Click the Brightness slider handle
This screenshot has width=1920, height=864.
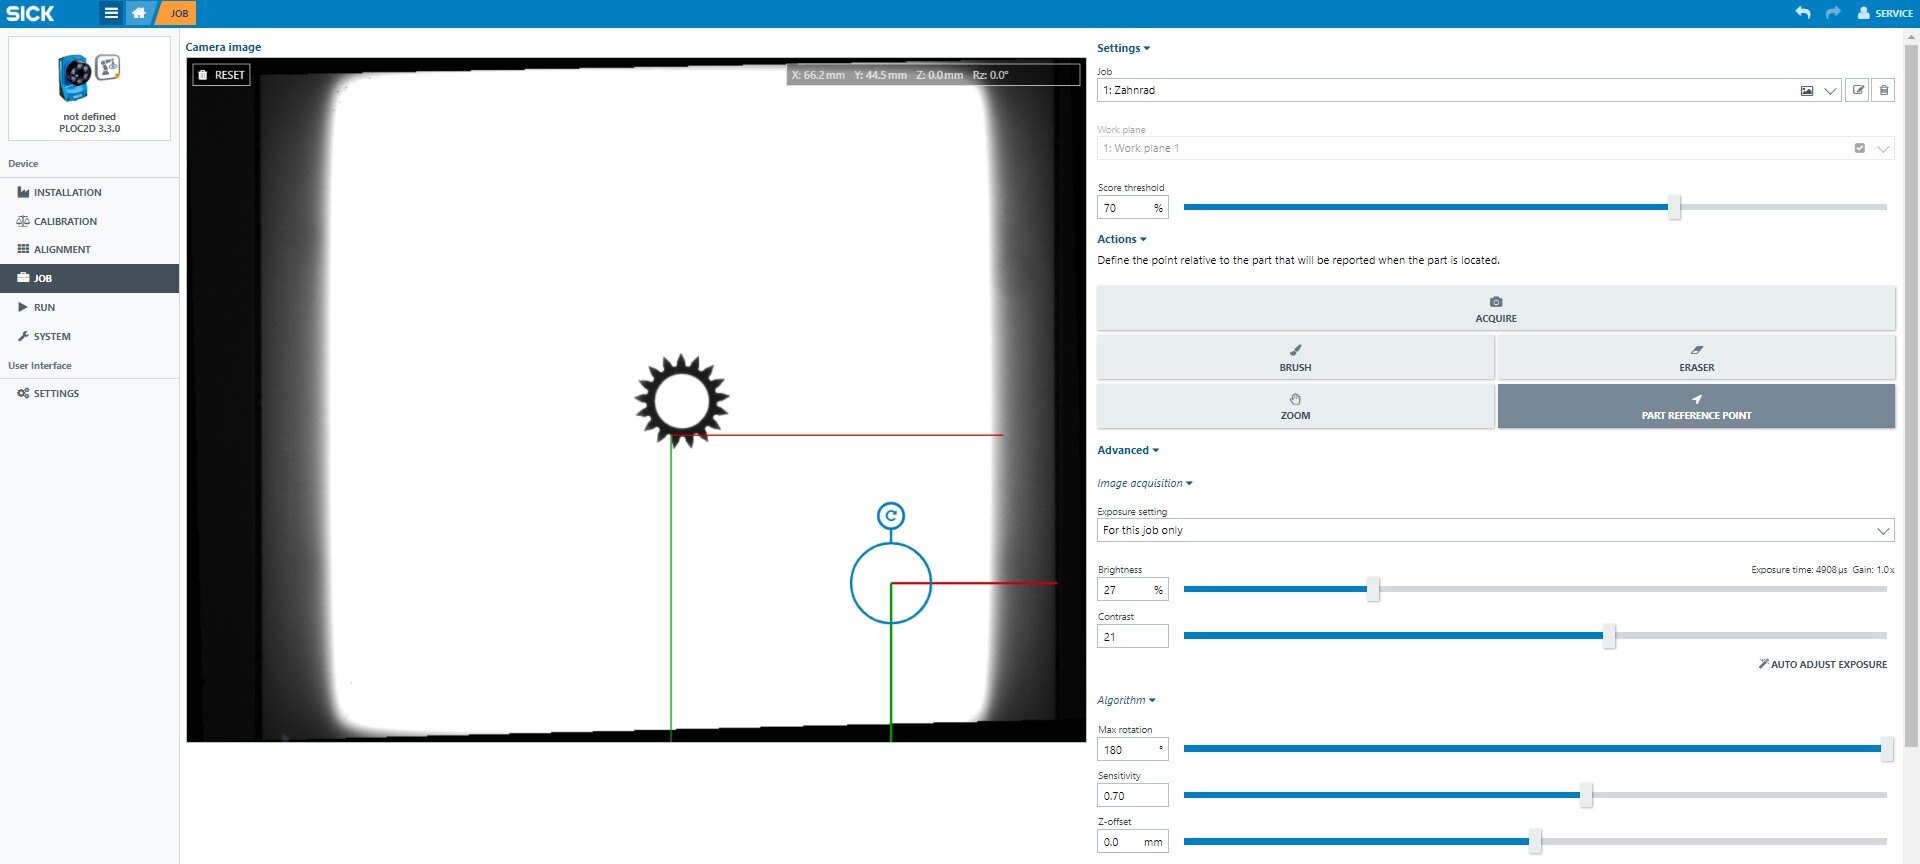[1373, 589]
